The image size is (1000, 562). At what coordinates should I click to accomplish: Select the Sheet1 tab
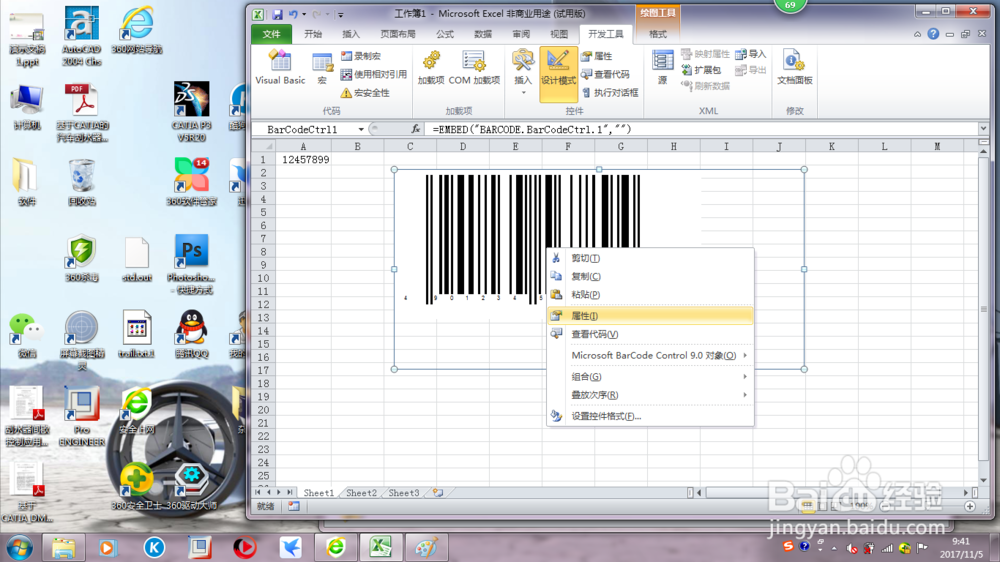[318, 493]
